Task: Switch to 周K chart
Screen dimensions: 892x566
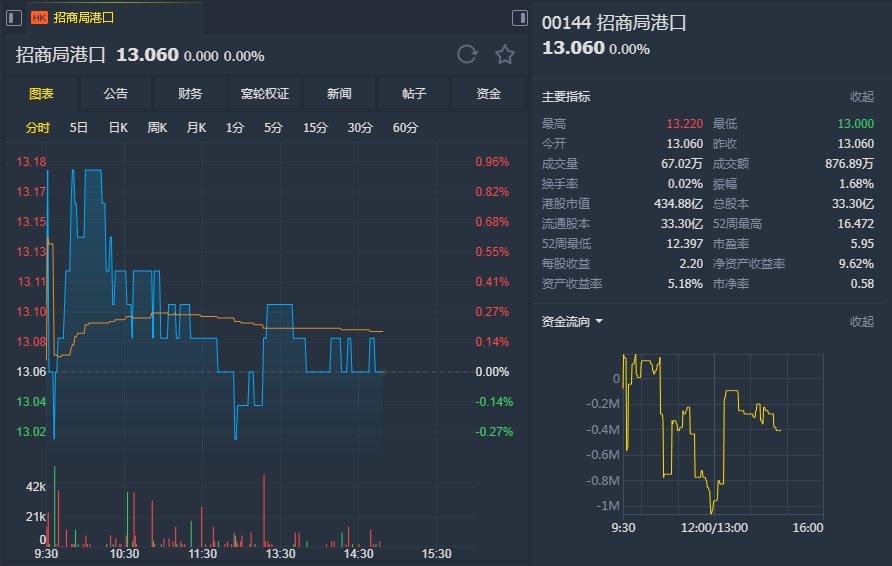Action: [157, 127]
